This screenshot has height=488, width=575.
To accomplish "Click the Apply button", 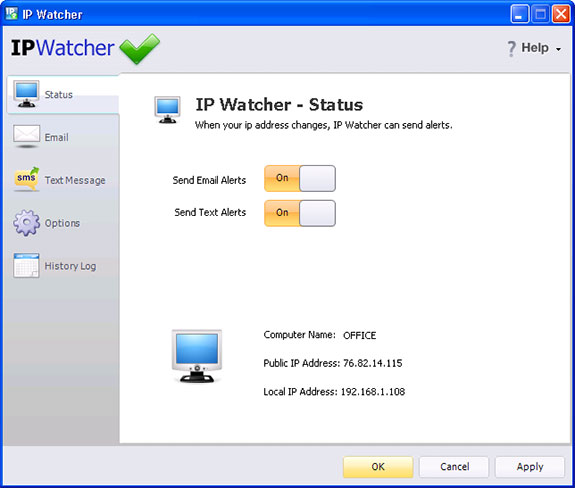I will pos(530,467).
